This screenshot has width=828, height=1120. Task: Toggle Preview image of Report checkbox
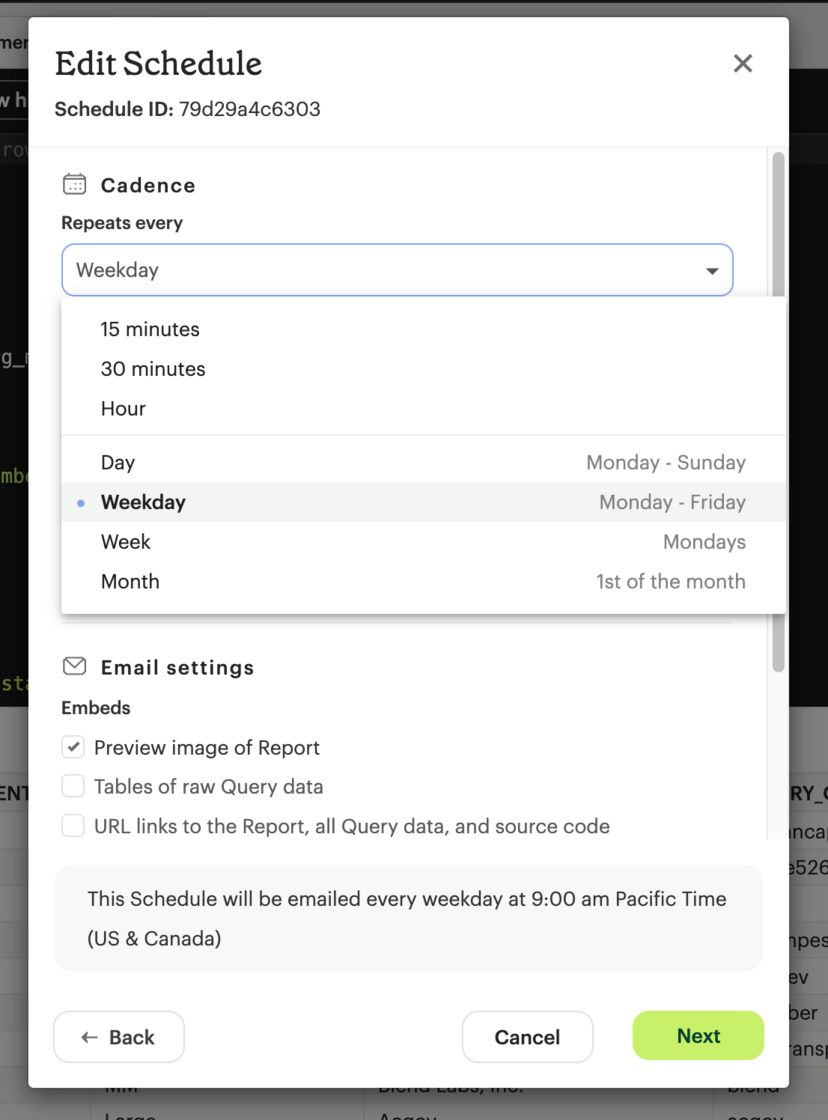(x=73, y=747)
